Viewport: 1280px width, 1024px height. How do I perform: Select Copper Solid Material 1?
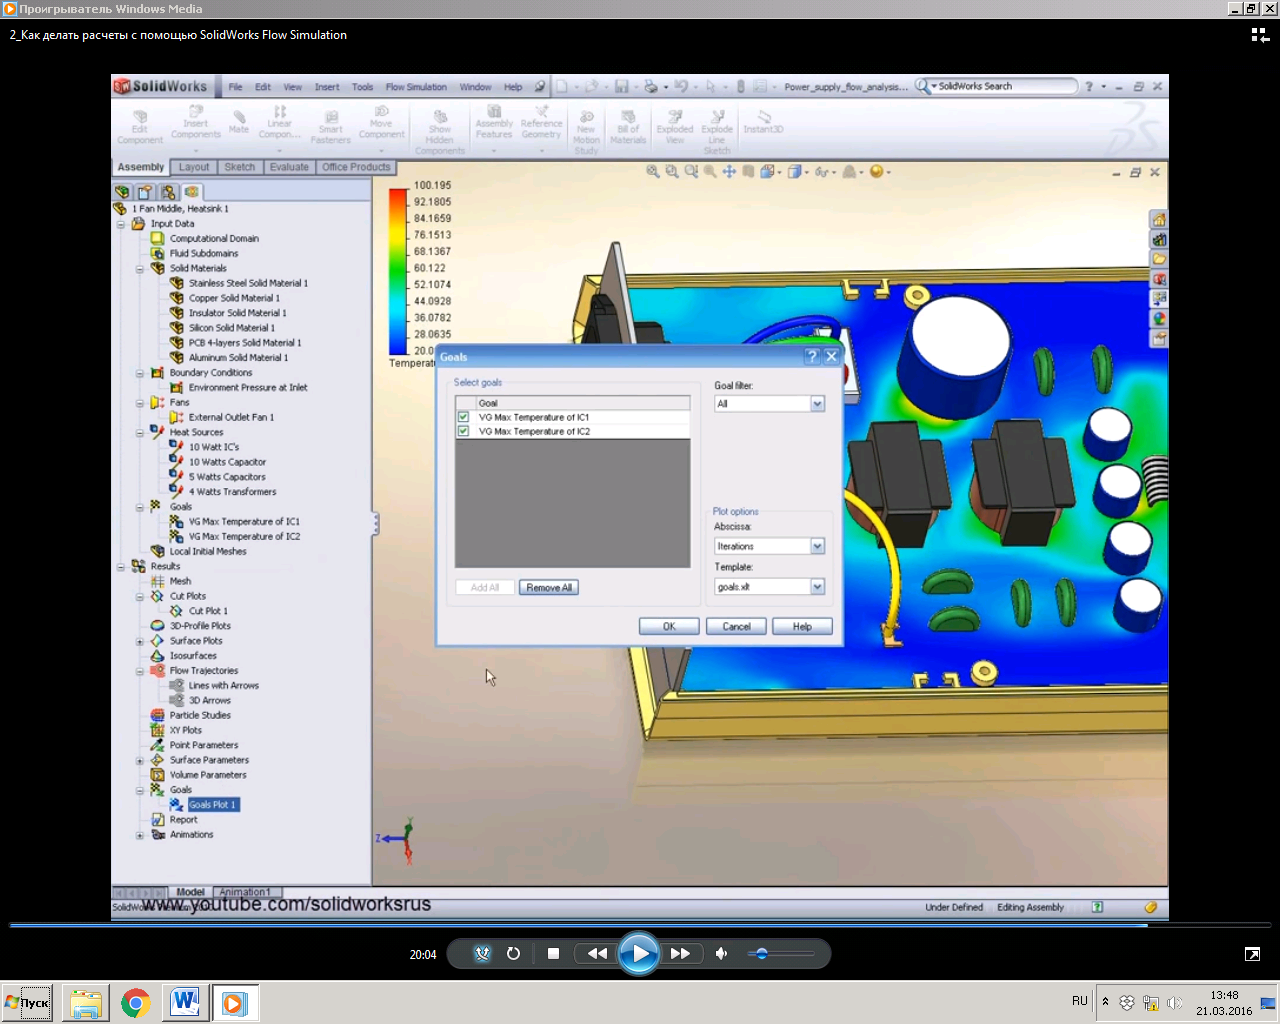tap(225, 298)
